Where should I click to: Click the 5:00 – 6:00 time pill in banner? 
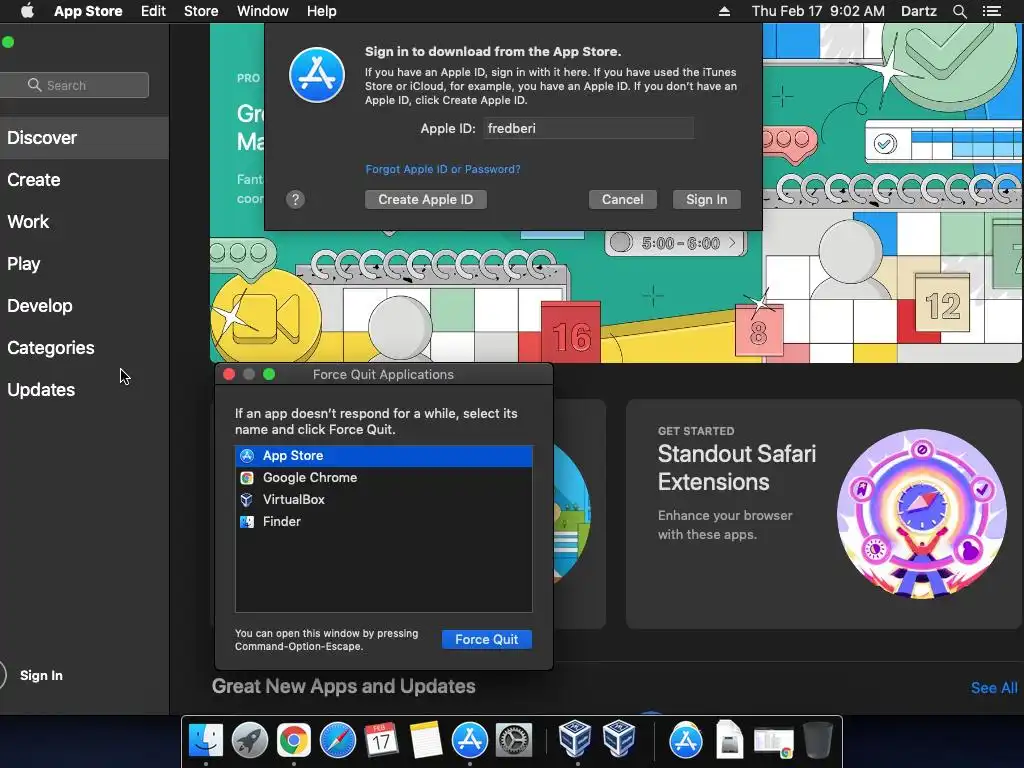675,243
